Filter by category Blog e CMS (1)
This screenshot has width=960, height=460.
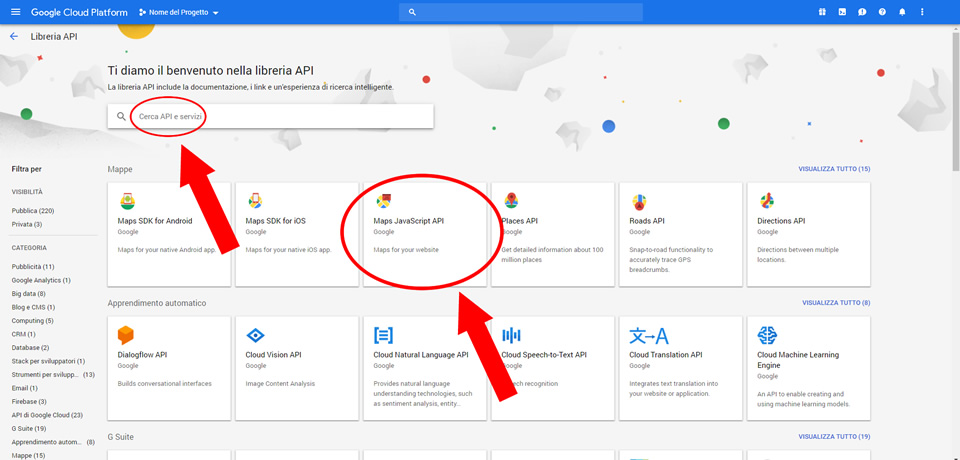pyautogui.click(x=33, y=307)
